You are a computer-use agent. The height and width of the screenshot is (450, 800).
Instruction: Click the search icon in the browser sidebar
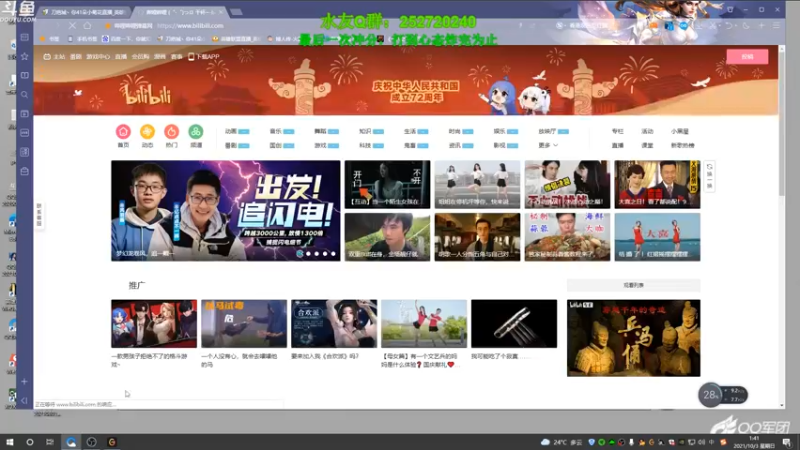point(24,94)
